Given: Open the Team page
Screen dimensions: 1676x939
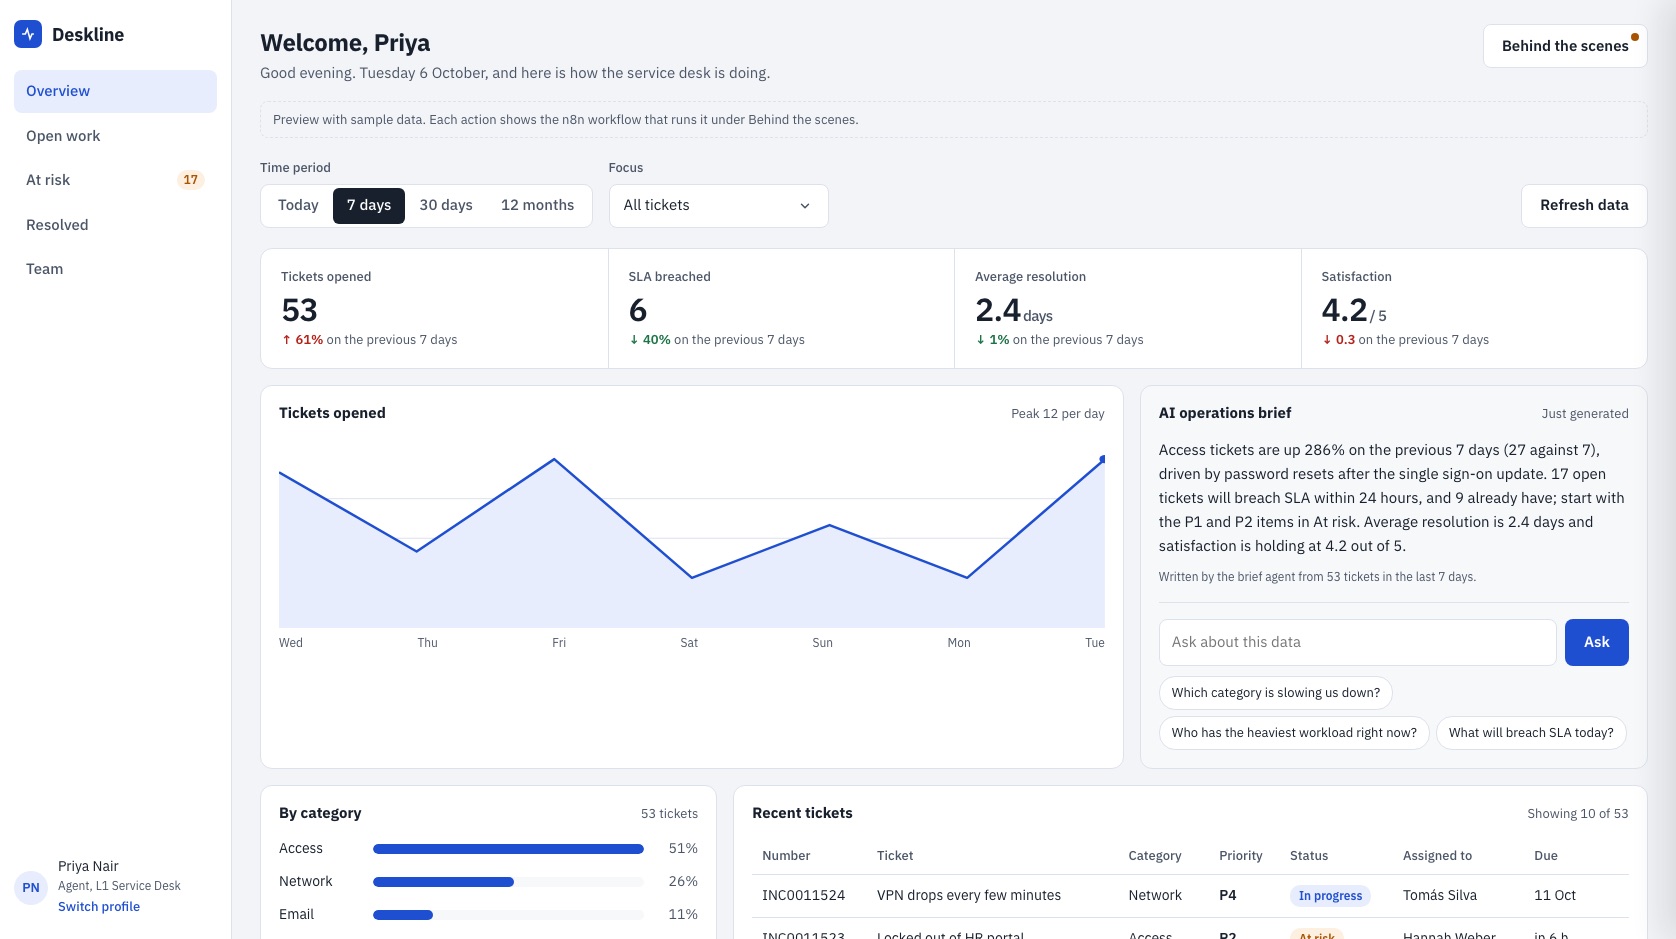Looking at the screenshot, I should [x=115, y=269].
